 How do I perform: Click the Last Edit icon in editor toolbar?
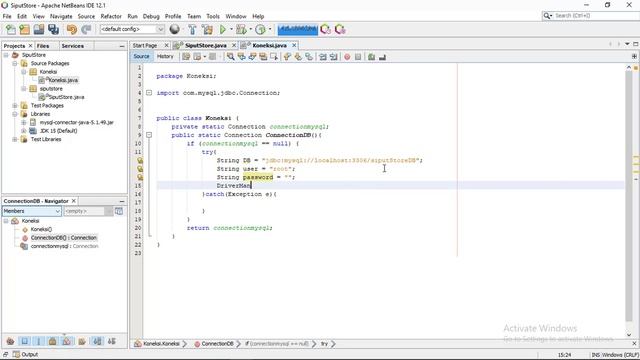pyautogui.click(x=186, y=57)
